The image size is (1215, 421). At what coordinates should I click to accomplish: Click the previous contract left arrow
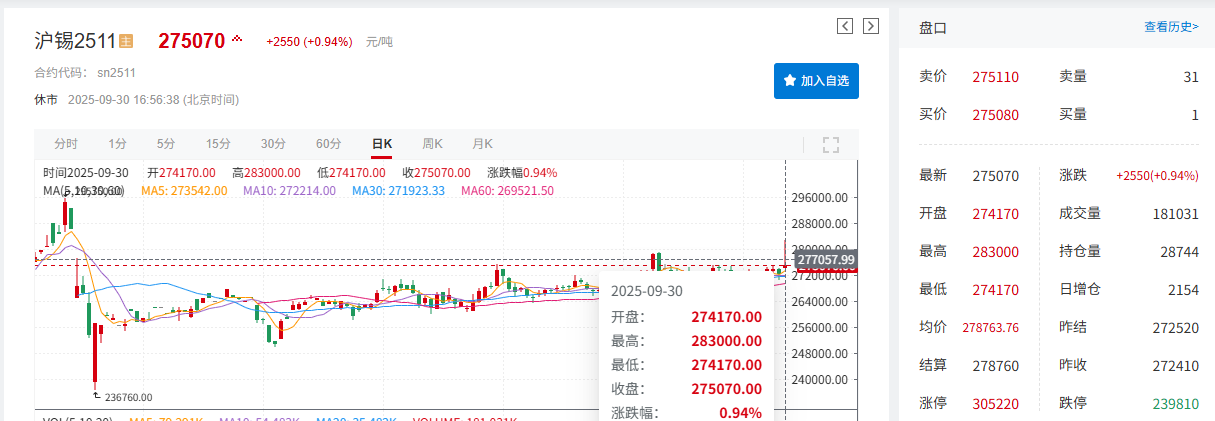(845, 26)
